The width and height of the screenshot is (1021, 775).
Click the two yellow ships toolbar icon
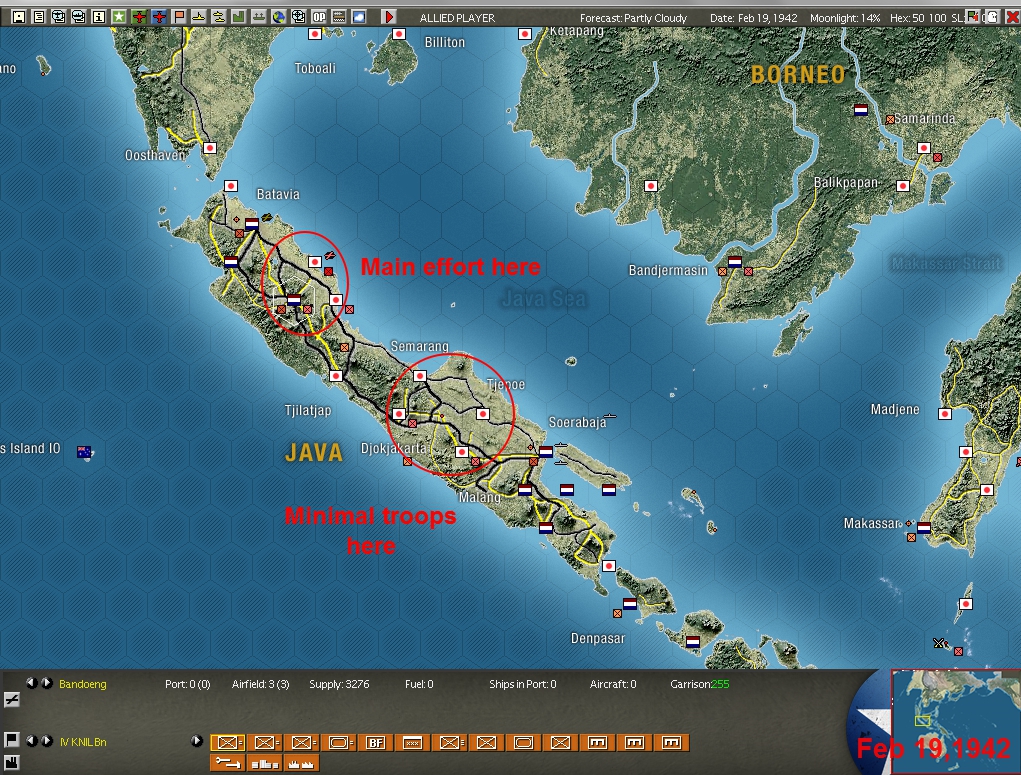[x=219, y=17]
